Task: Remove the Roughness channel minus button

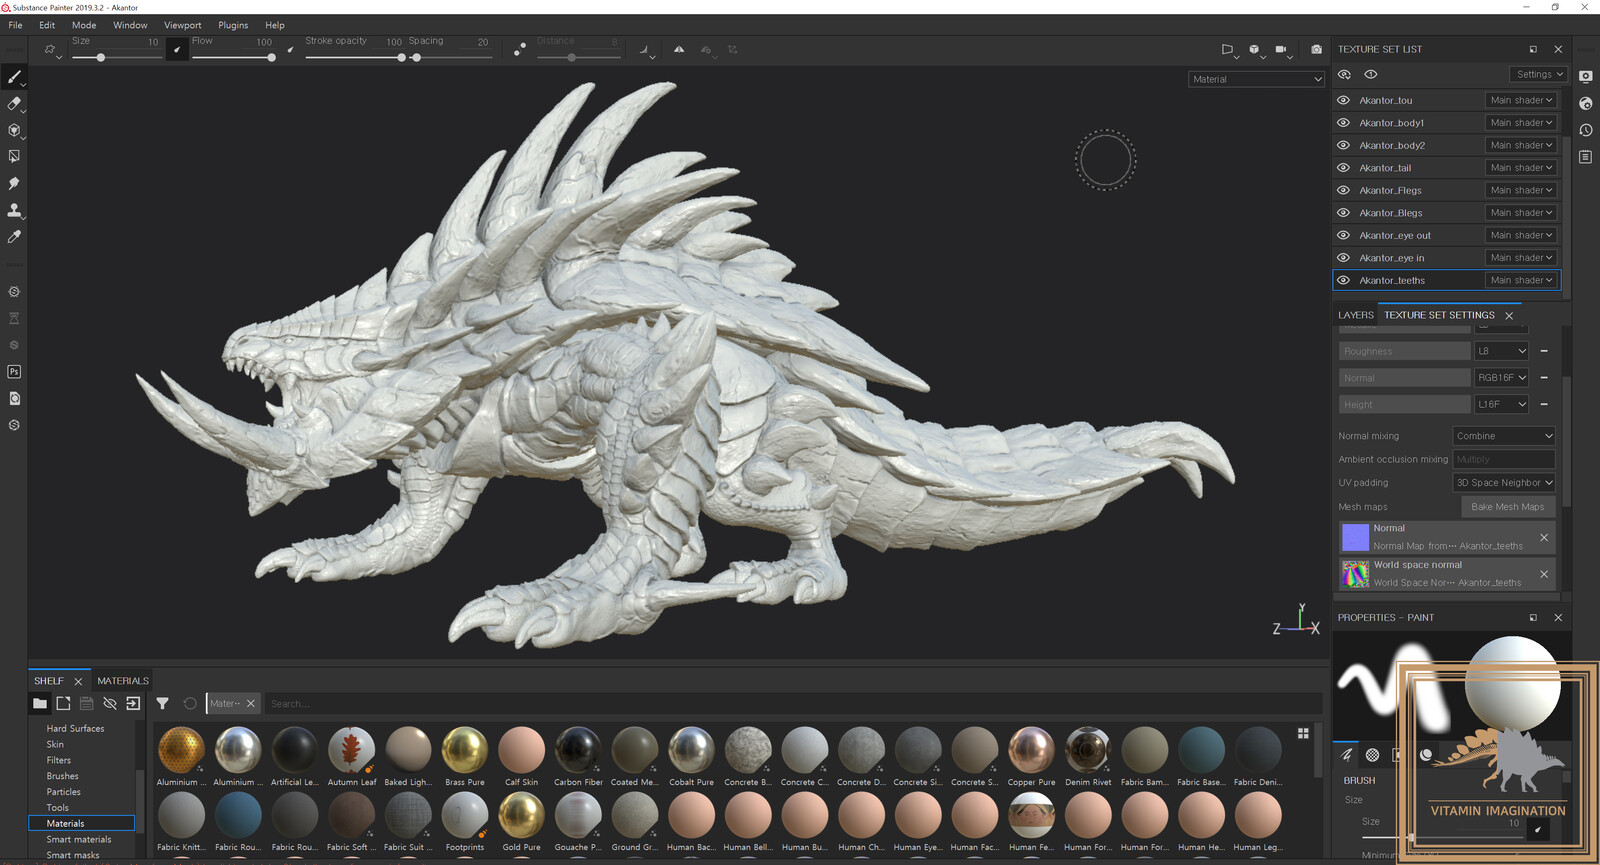Action: click(1544, 351)
